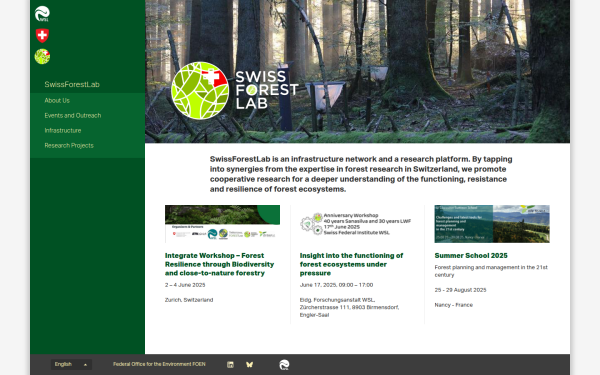Open the Summer School 2025 link

(x=471, y=255)
